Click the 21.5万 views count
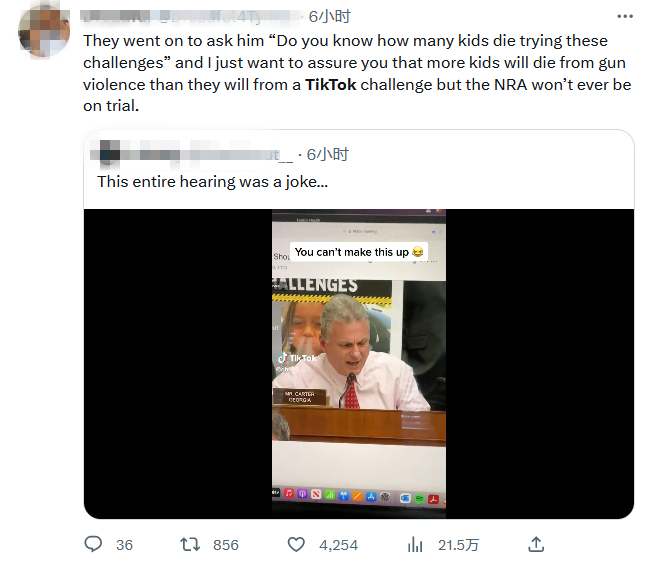Image resolution: width=652 pixels, height=562 pixels. click(x=459, y=545)
